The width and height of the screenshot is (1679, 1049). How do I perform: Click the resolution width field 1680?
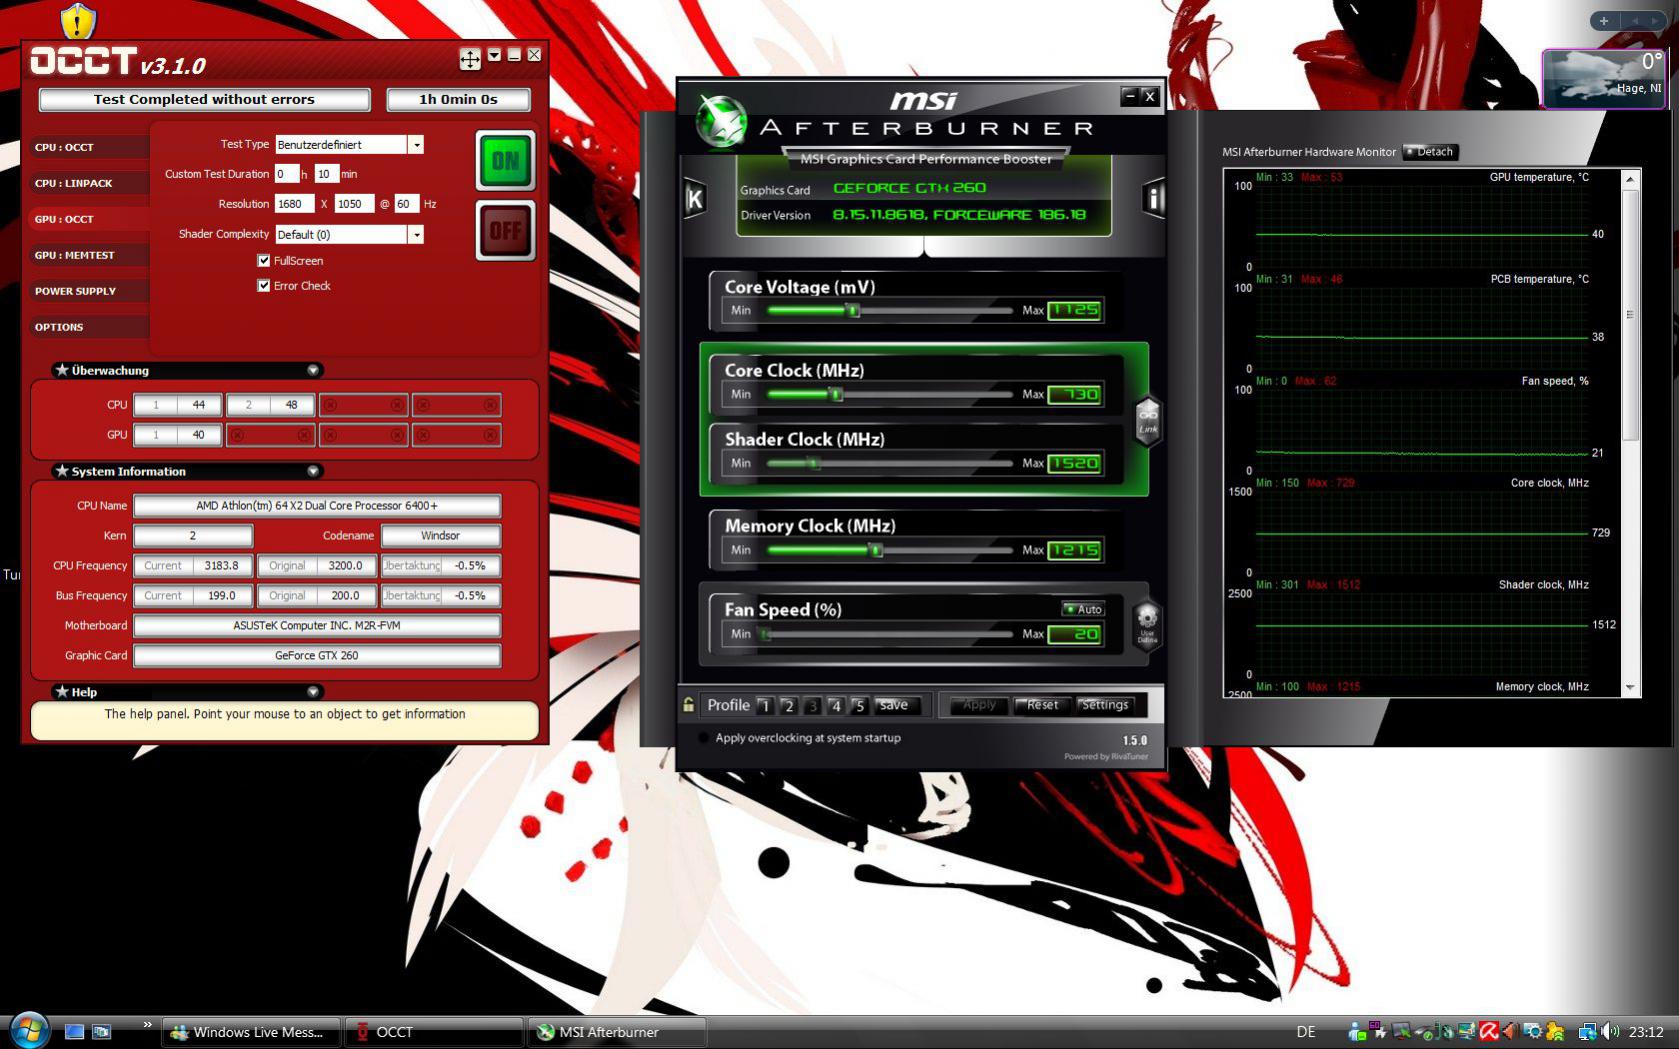[294, 204]
